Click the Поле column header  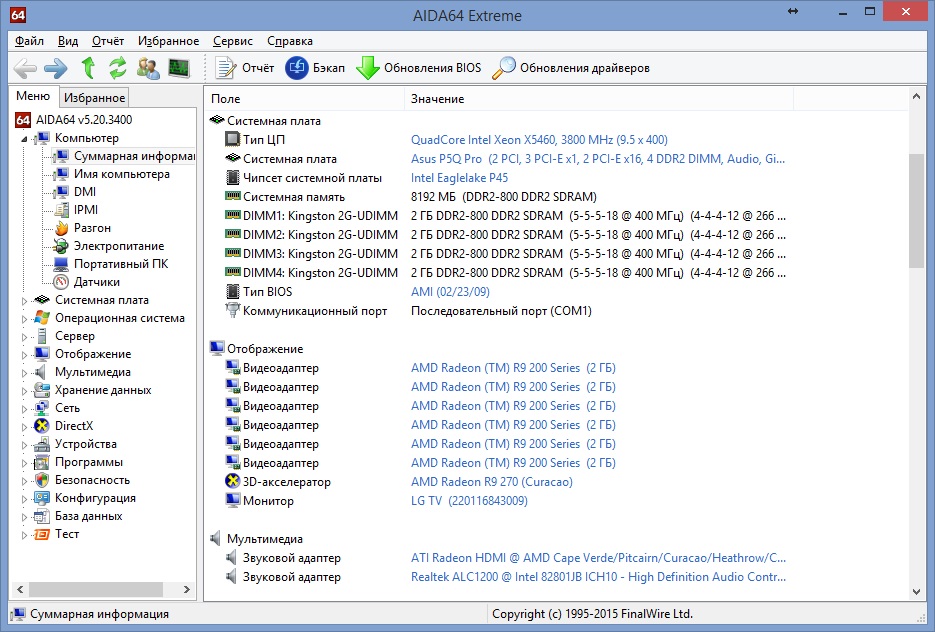(305, 99)
